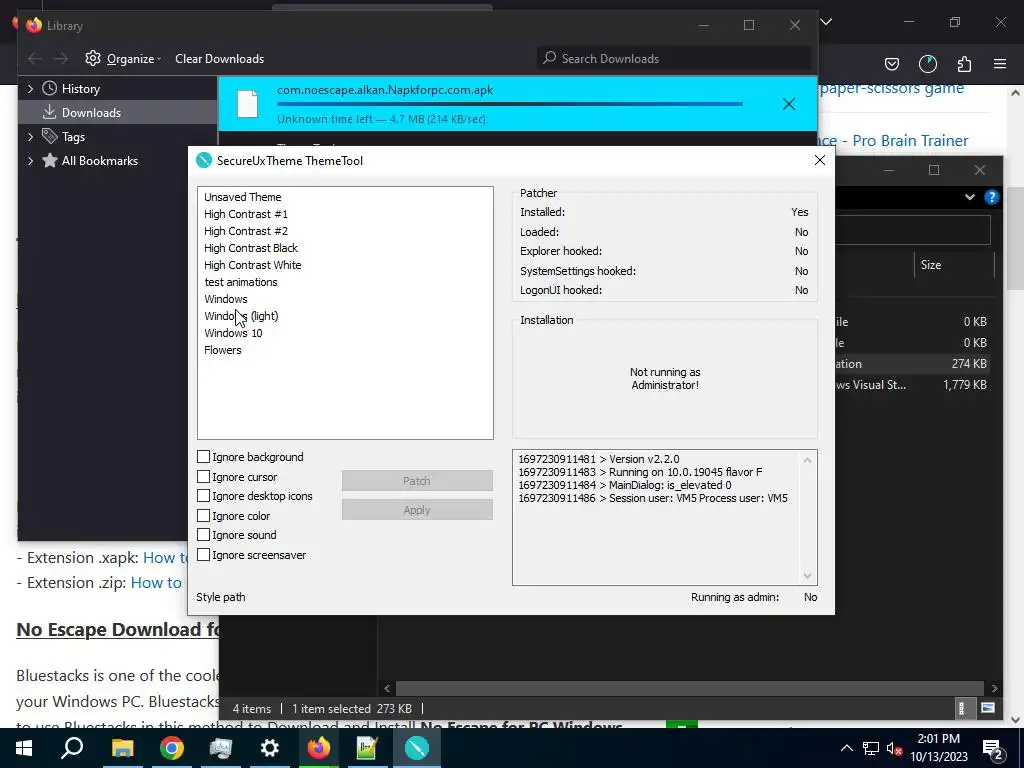The image size is (1024, 768).
Task: Select Unsaved Theme in theme list
Action: point(242,197)
